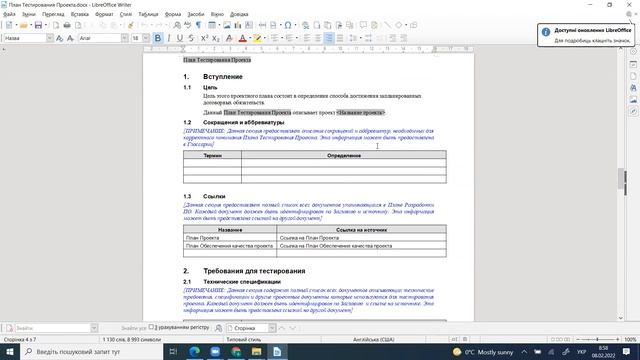Insert a table using the table icon
Image resolution: width=640 pixels, height=360 pixels.
tap(211, 25)
